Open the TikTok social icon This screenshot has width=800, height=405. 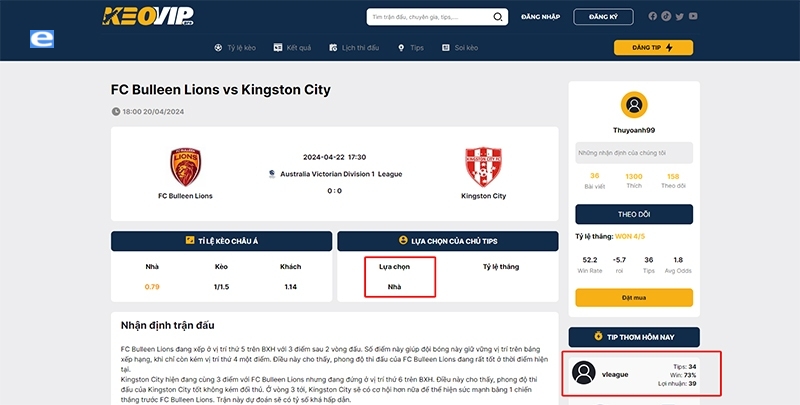coord(666,17)
